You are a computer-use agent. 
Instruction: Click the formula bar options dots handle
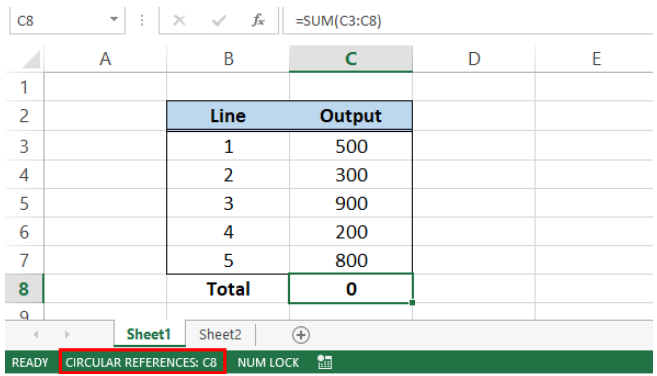[142, 20]
